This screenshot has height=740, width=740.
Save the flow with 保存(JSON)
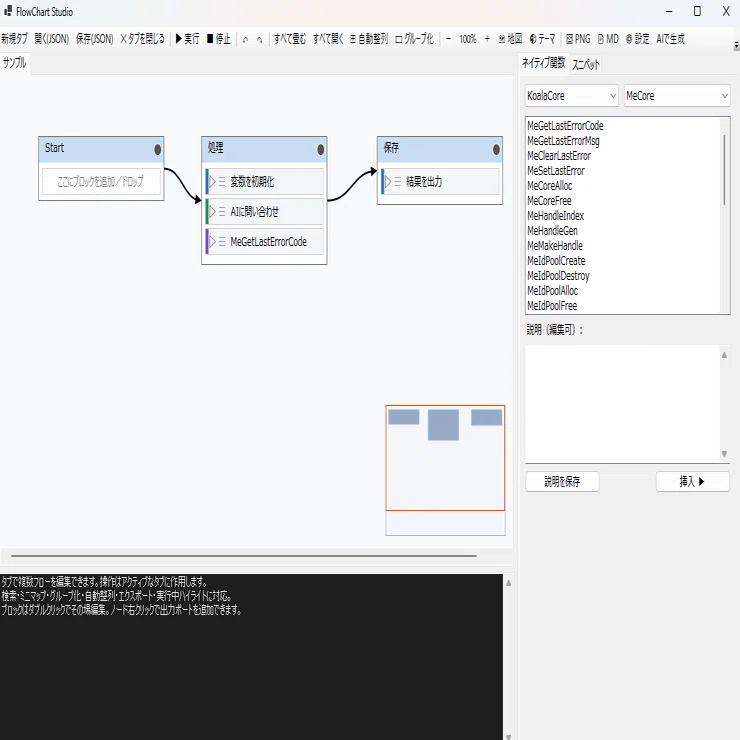coord(94,39)
